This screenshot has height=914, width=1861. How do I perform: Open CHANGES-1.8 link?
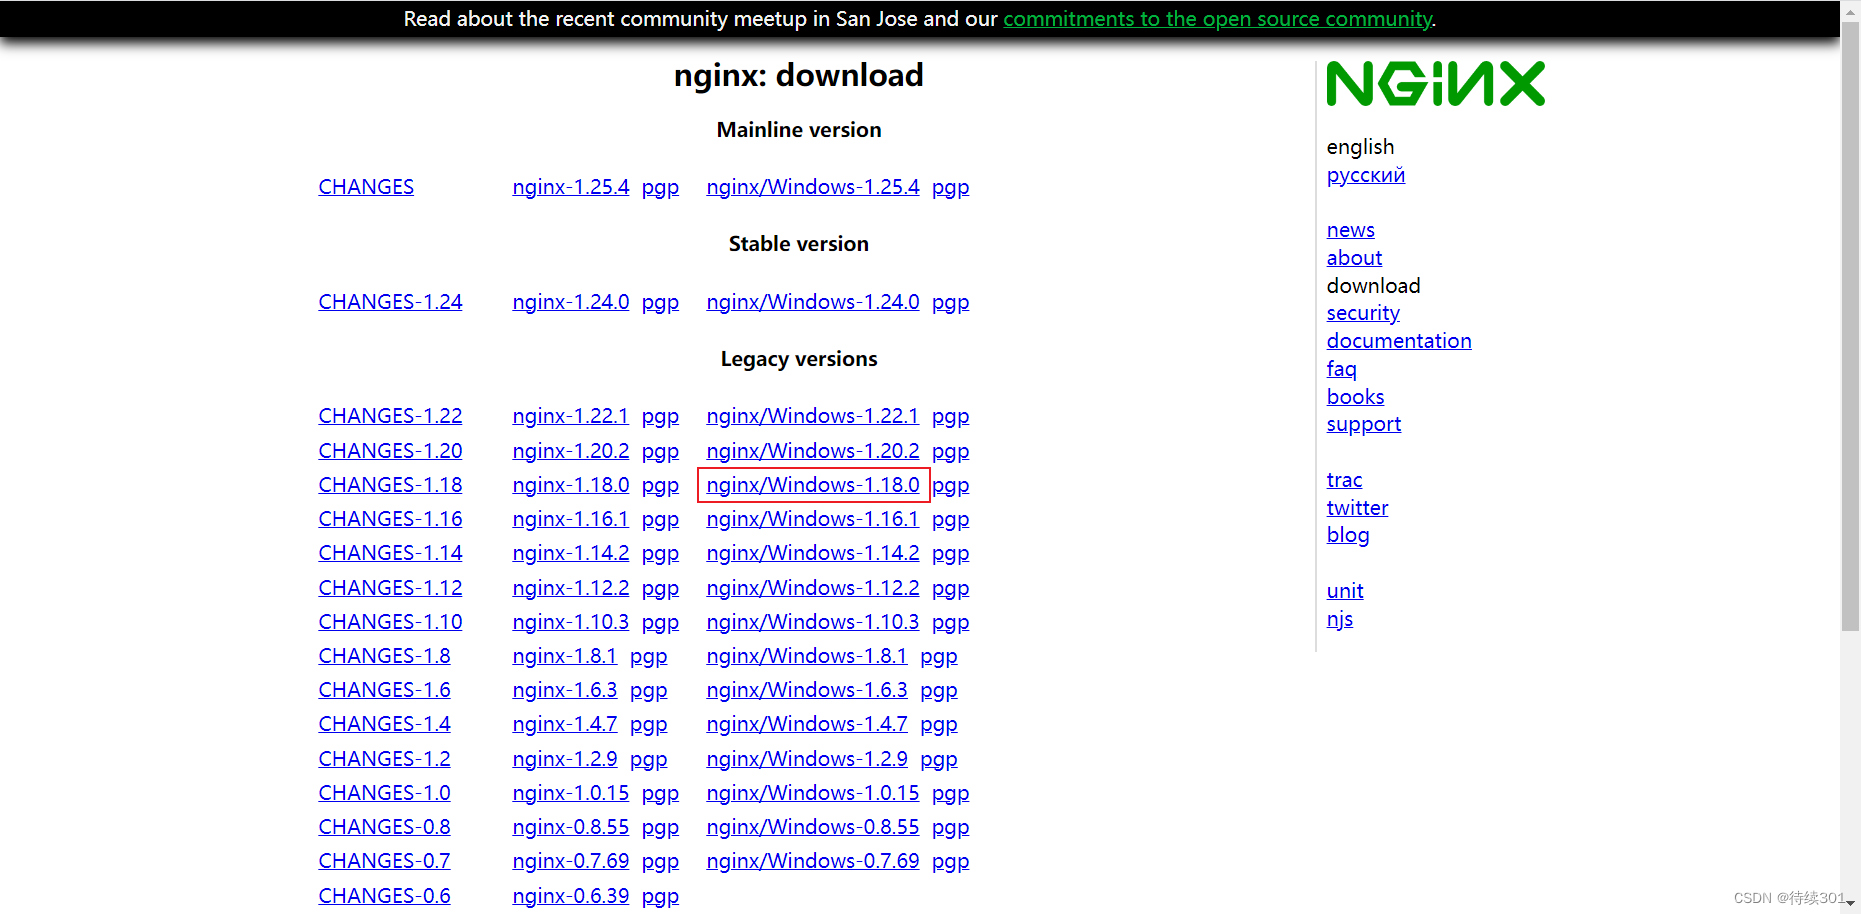384,656
